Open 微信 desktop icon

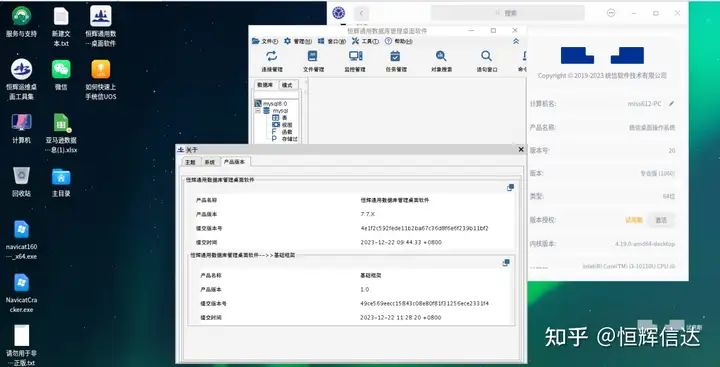click(x=61, y=75)
